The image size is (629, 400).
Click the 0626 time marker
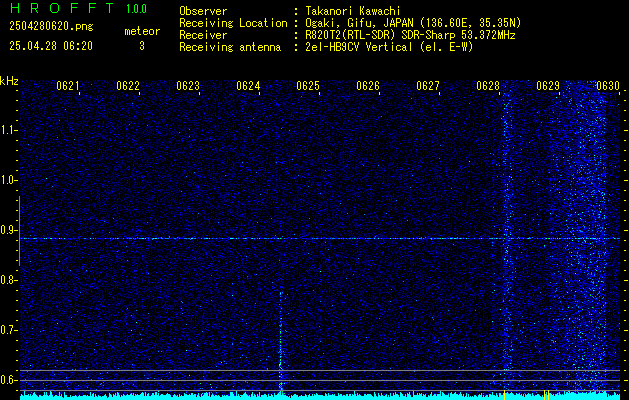click(368, 86)
